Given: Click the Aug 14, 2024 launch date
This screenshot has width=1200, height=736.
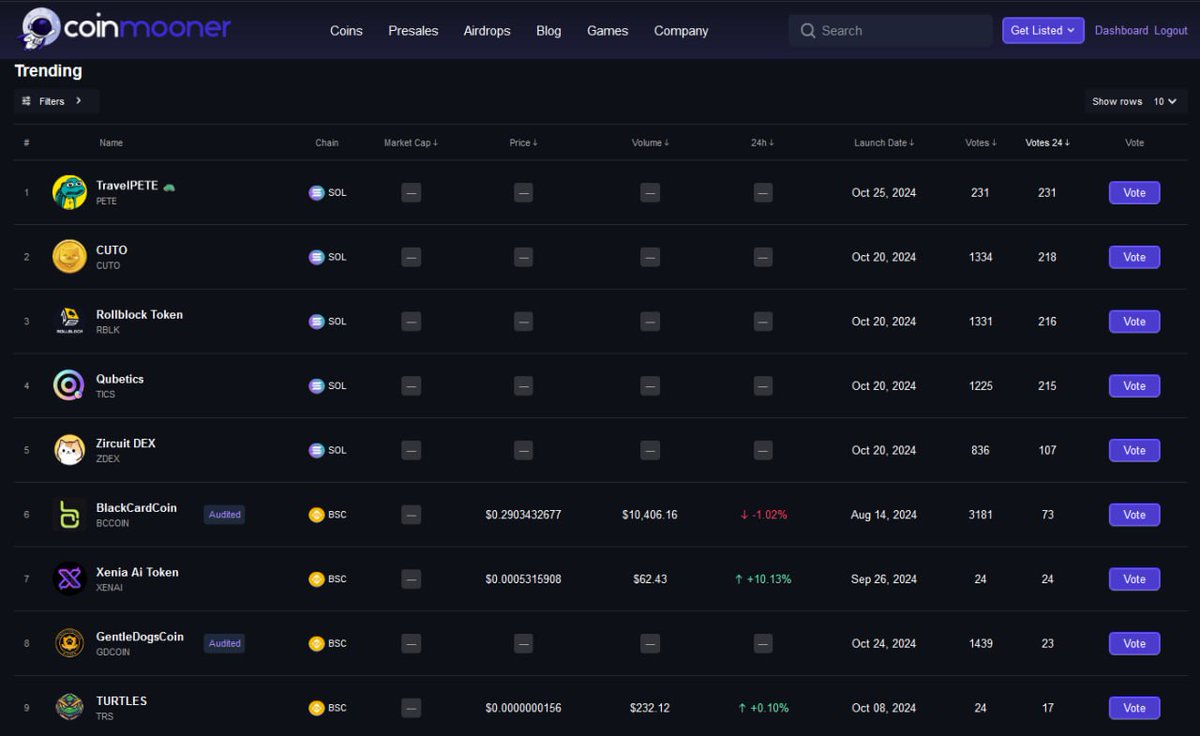Looking at the screenshot, I should 884,515.
